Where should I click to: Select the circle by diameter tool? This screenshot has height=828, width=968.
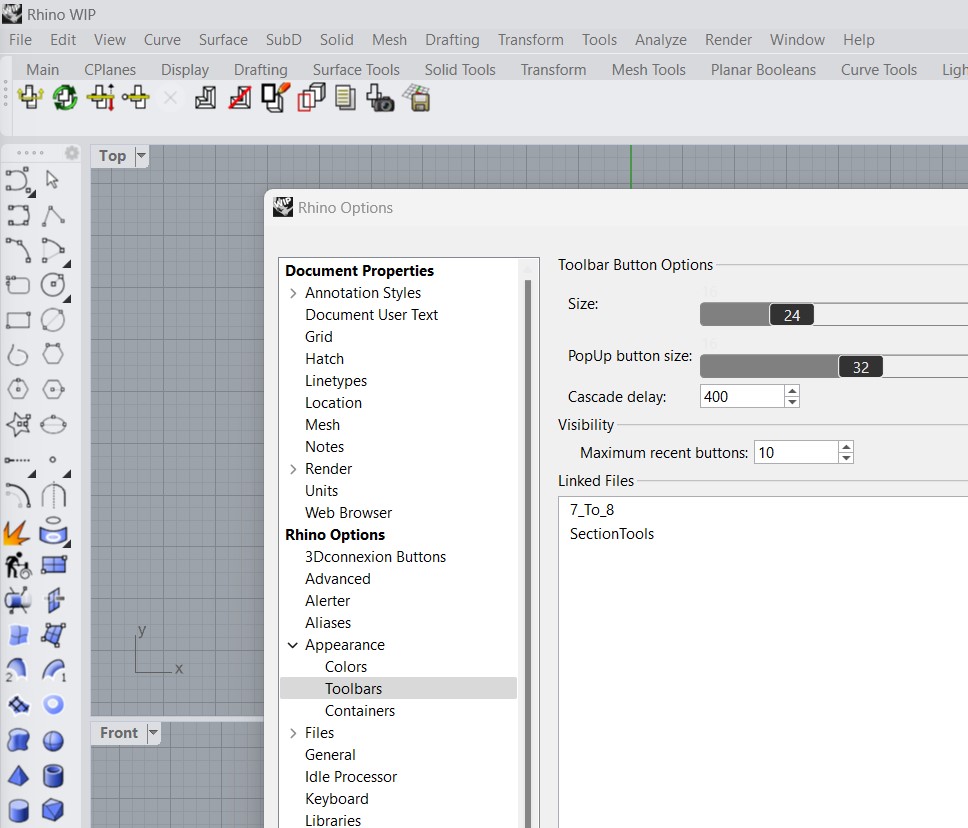53,320
